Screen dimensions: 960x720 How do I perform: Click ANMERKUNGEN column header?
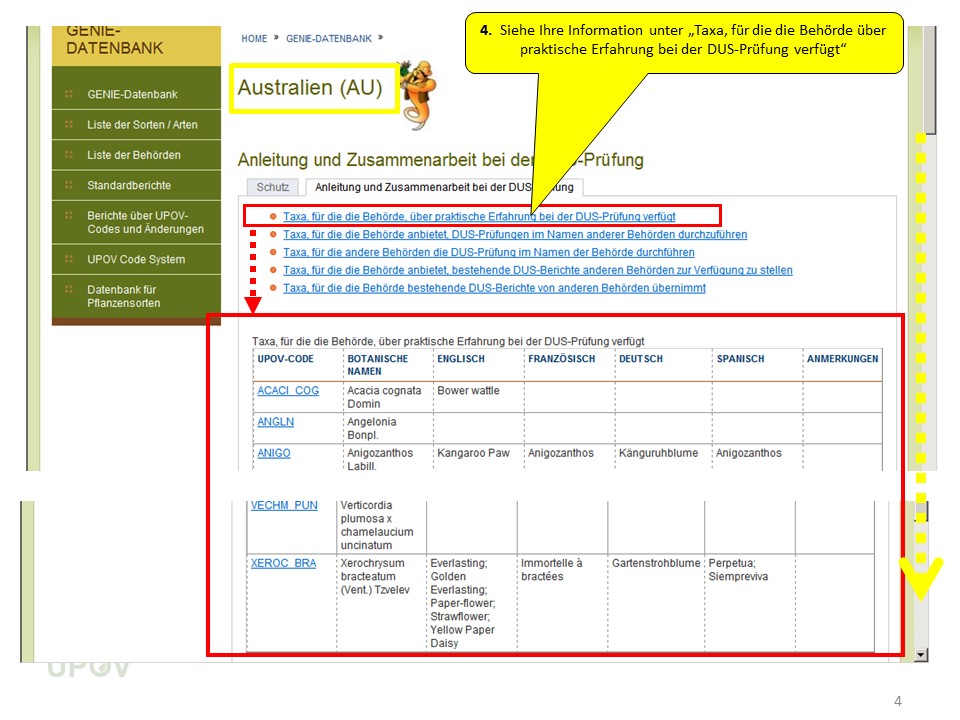click(x=842, y=359)
